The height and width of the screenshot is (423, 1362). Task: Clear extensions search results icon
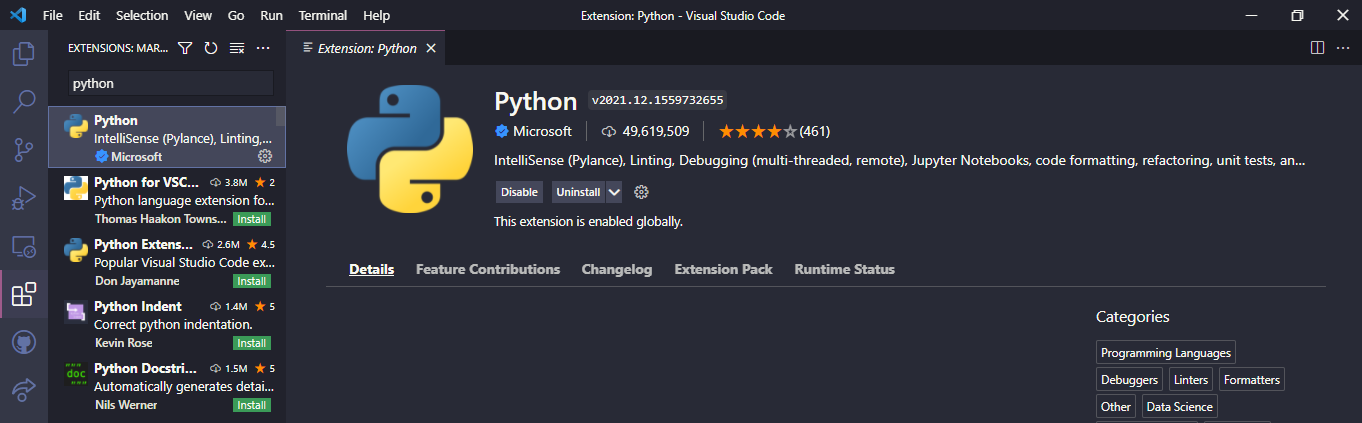pyautogui.click(x=237, y=48)
